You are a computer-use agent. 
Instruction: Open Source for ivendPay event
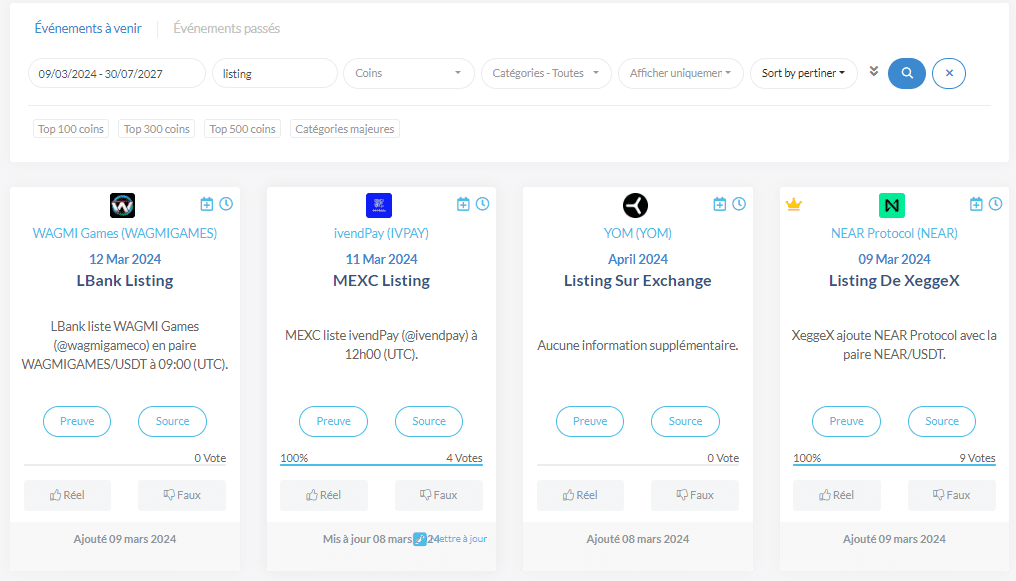tap(429, 421)
